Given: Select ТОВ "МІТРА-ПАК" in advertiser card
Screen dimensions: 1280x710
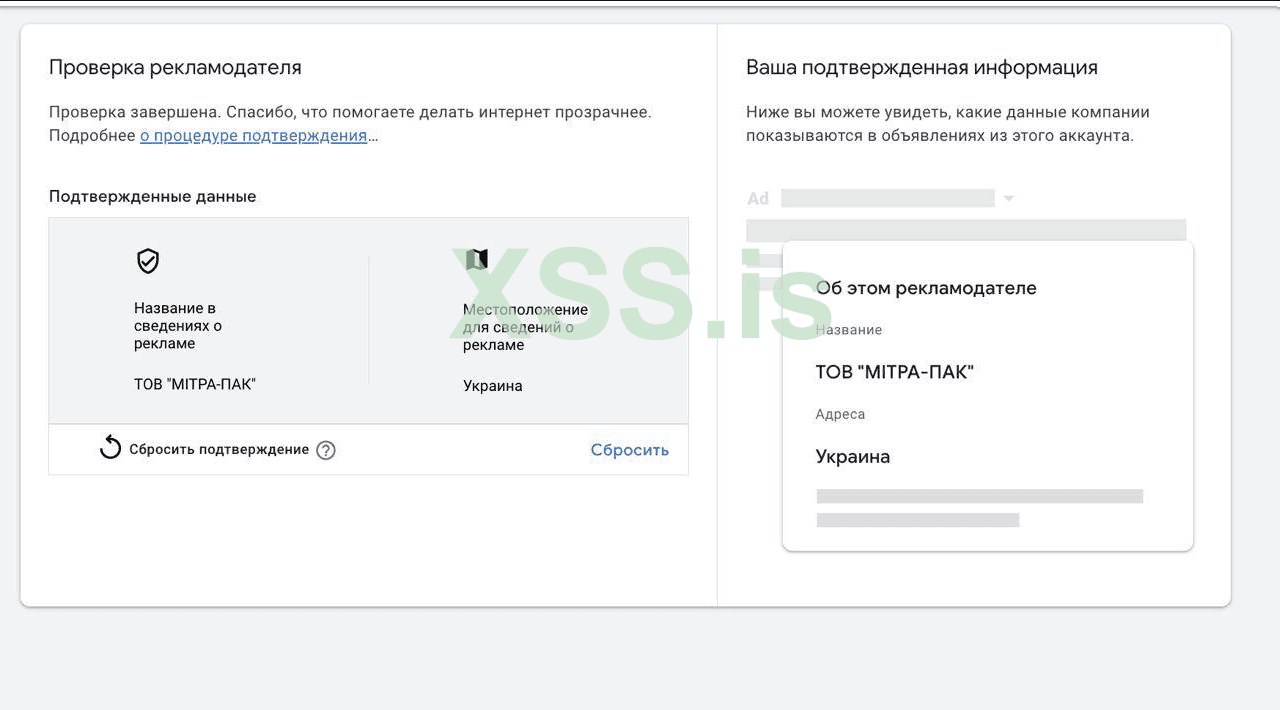Looking at the screenshot, I should (x=895, y=373).
